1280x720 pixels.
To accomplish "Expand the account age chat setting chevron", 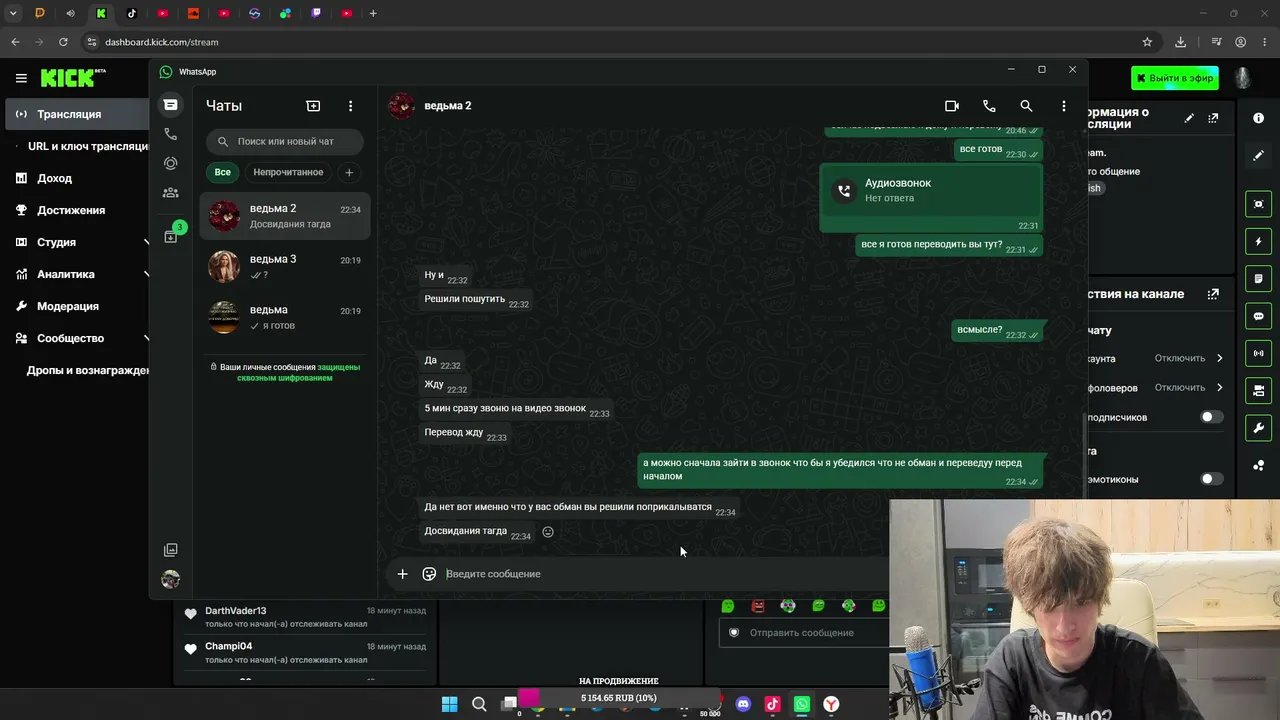I will (x=1219, y=358).
